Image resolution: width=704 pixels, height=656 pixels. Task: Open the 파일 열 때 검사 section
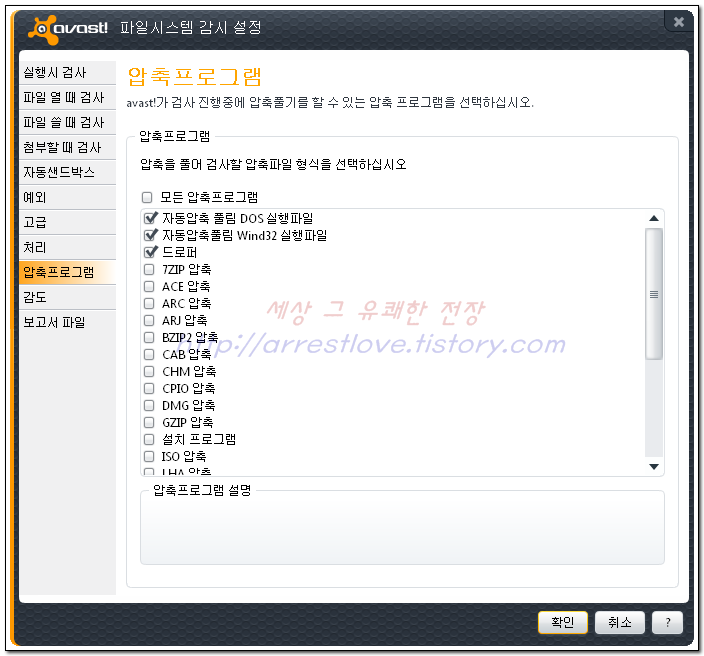point(67,97)
